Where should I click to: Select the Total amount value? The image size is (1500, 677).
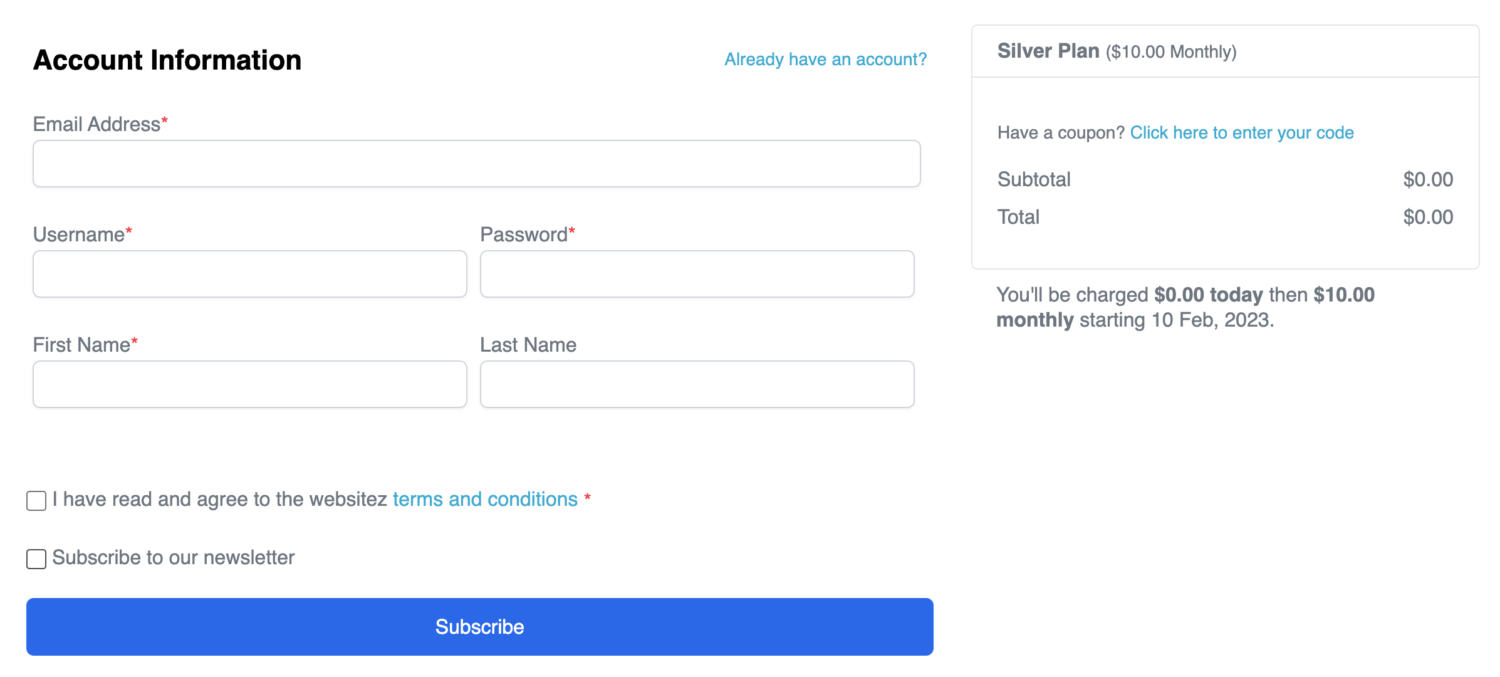click(1428, 217)
